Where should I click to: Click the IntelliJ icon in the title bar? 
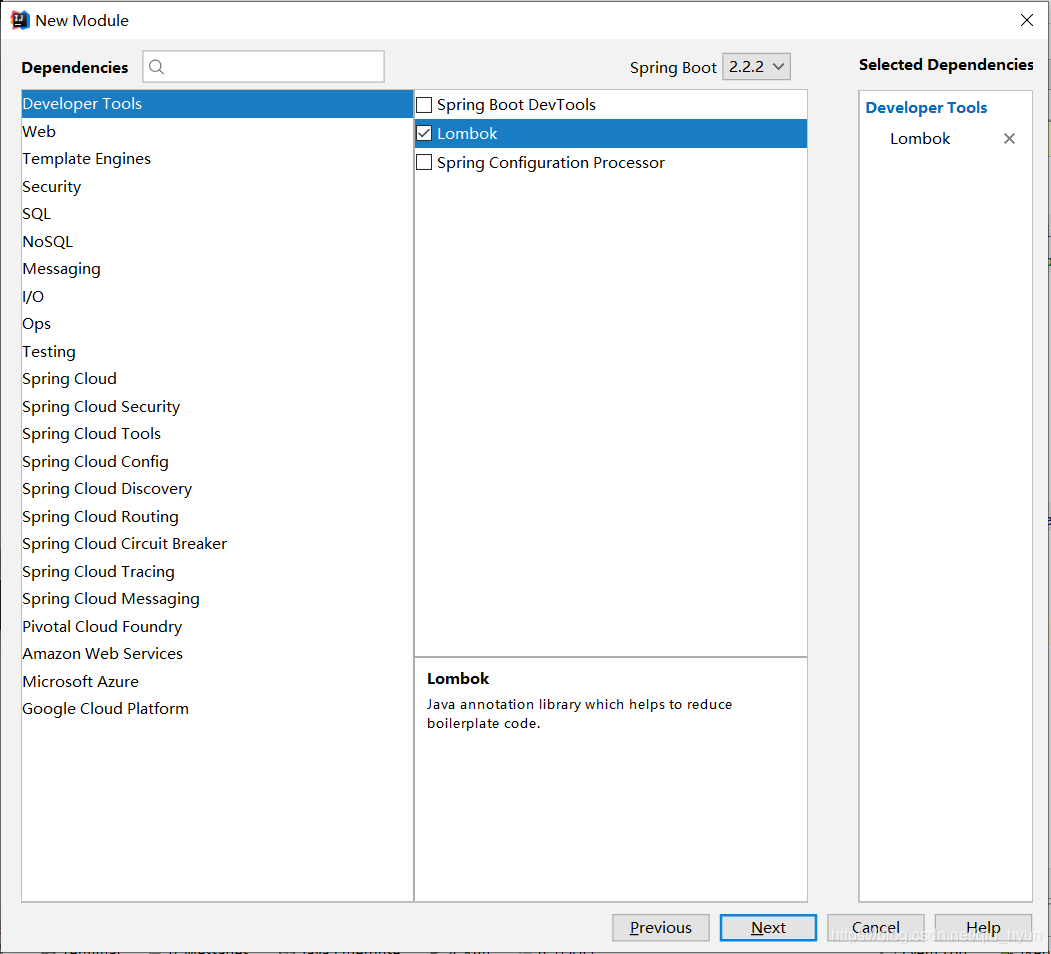20,20
